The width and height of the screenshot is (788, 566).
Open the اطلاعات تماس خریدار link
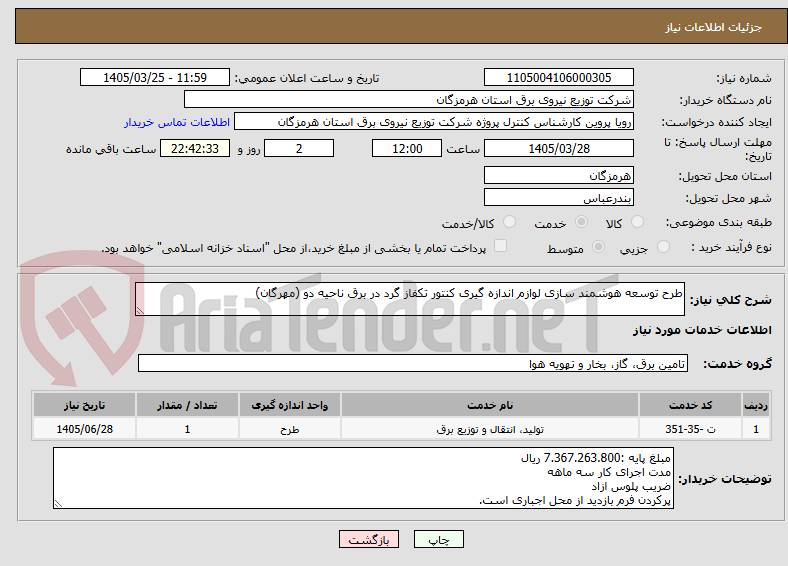[x=177, y=122]
